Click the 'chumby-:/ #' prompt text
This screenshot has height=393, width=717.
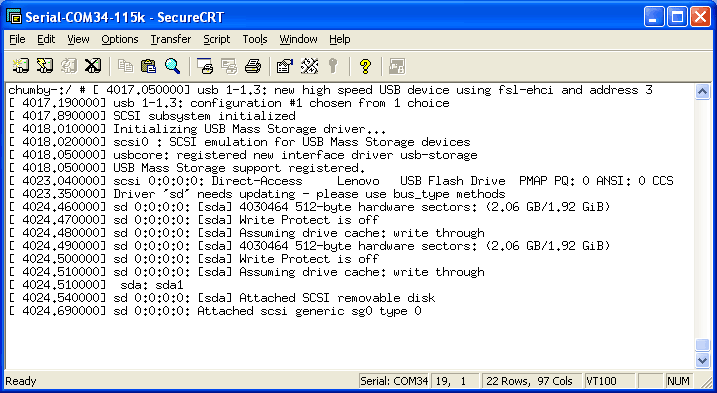(47, 90)
